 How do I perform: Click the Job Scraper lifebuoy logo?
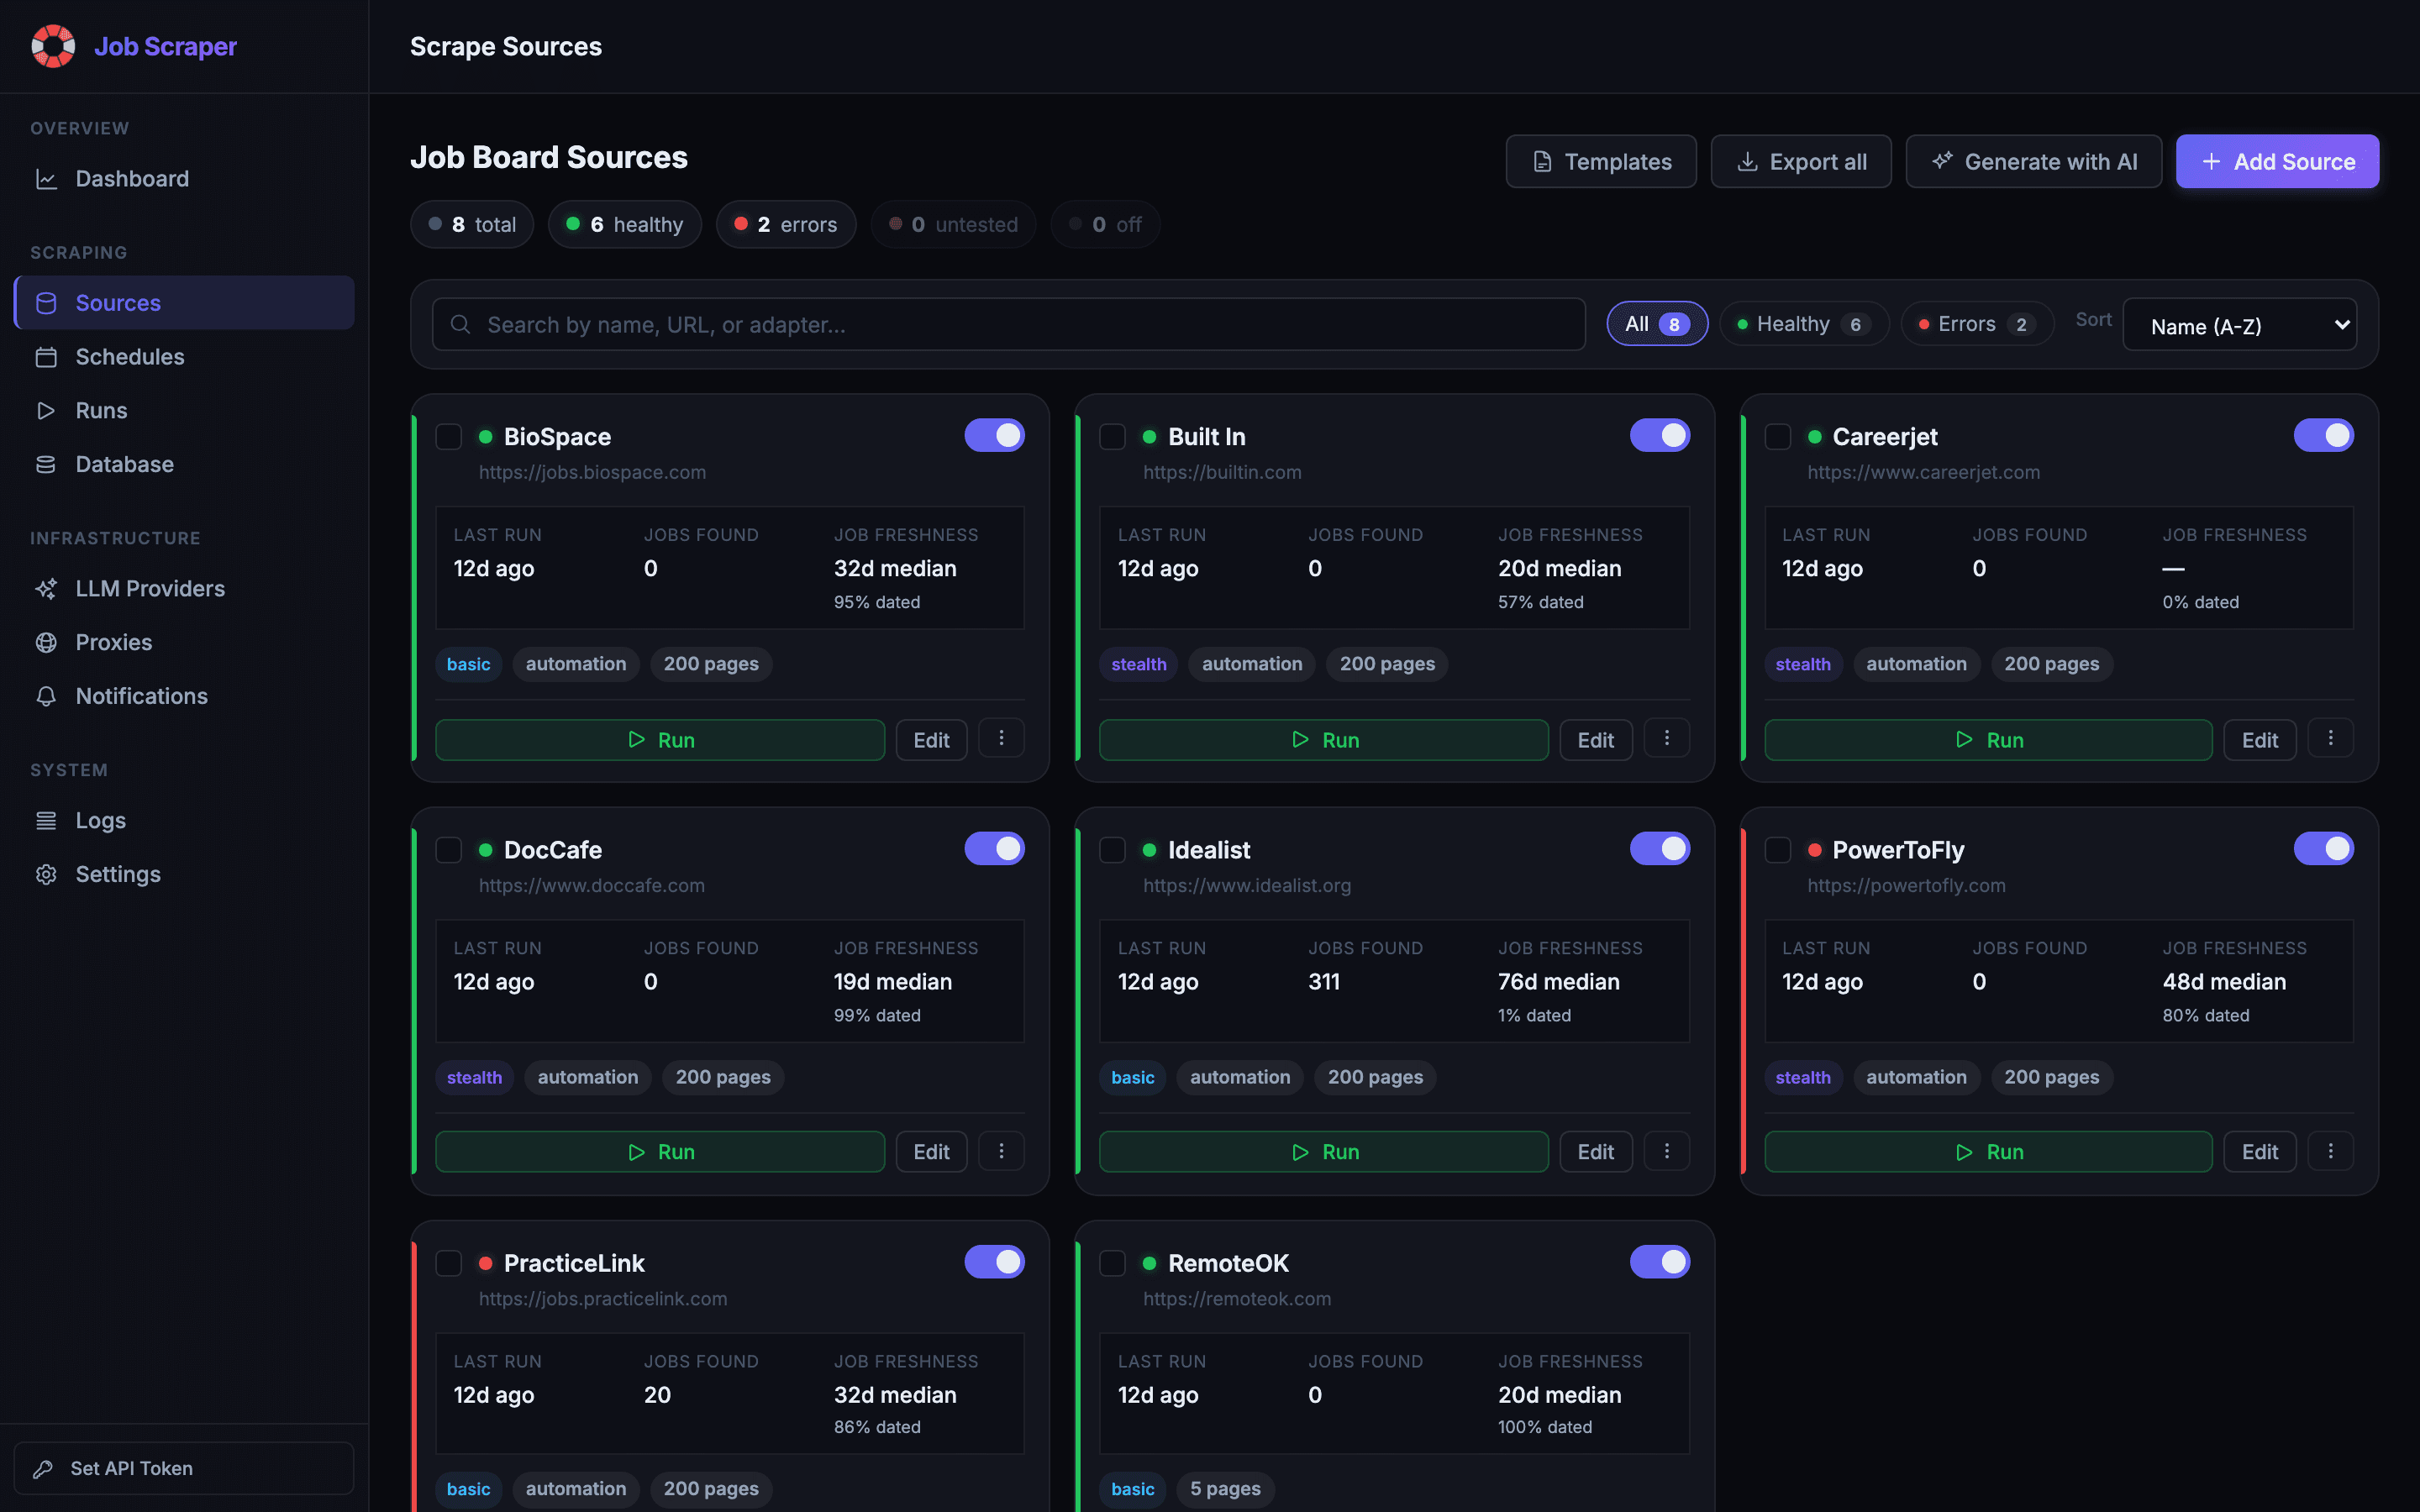[x=53, y=46]
